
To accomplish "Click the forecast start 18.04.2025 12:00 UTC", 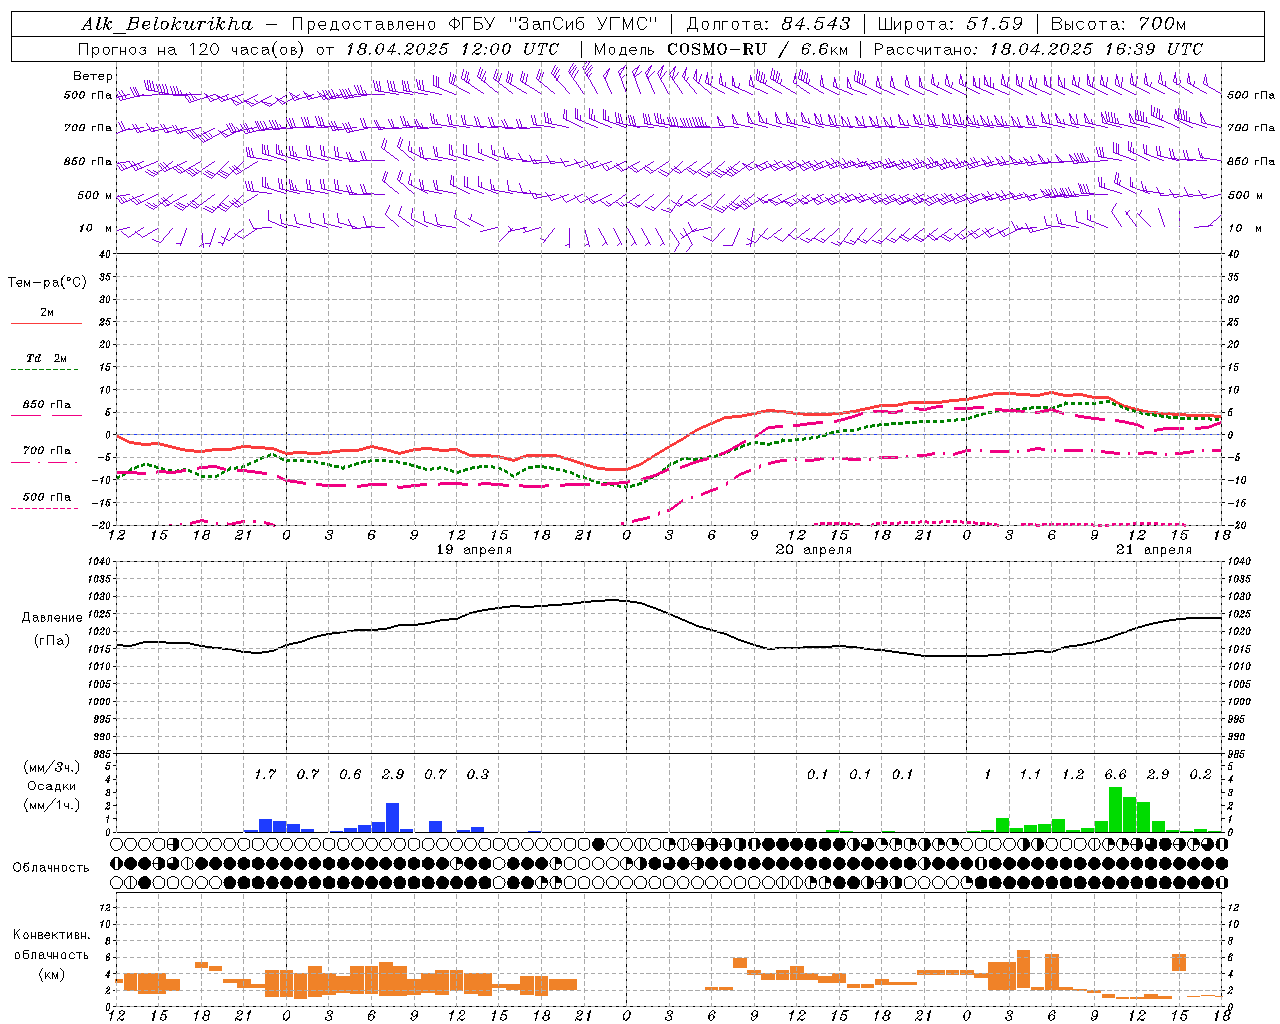I will [452, 49].
